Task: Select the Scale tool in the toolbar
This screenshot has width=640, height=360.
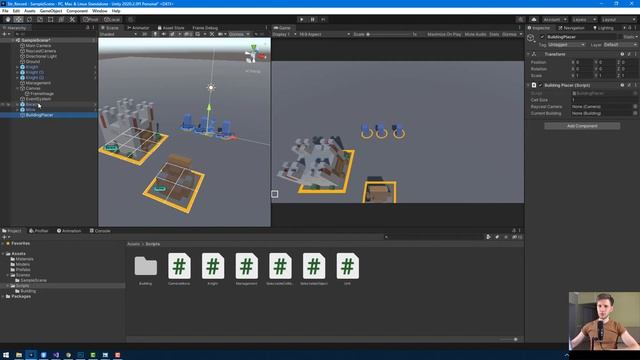Action: click(40, 20)
